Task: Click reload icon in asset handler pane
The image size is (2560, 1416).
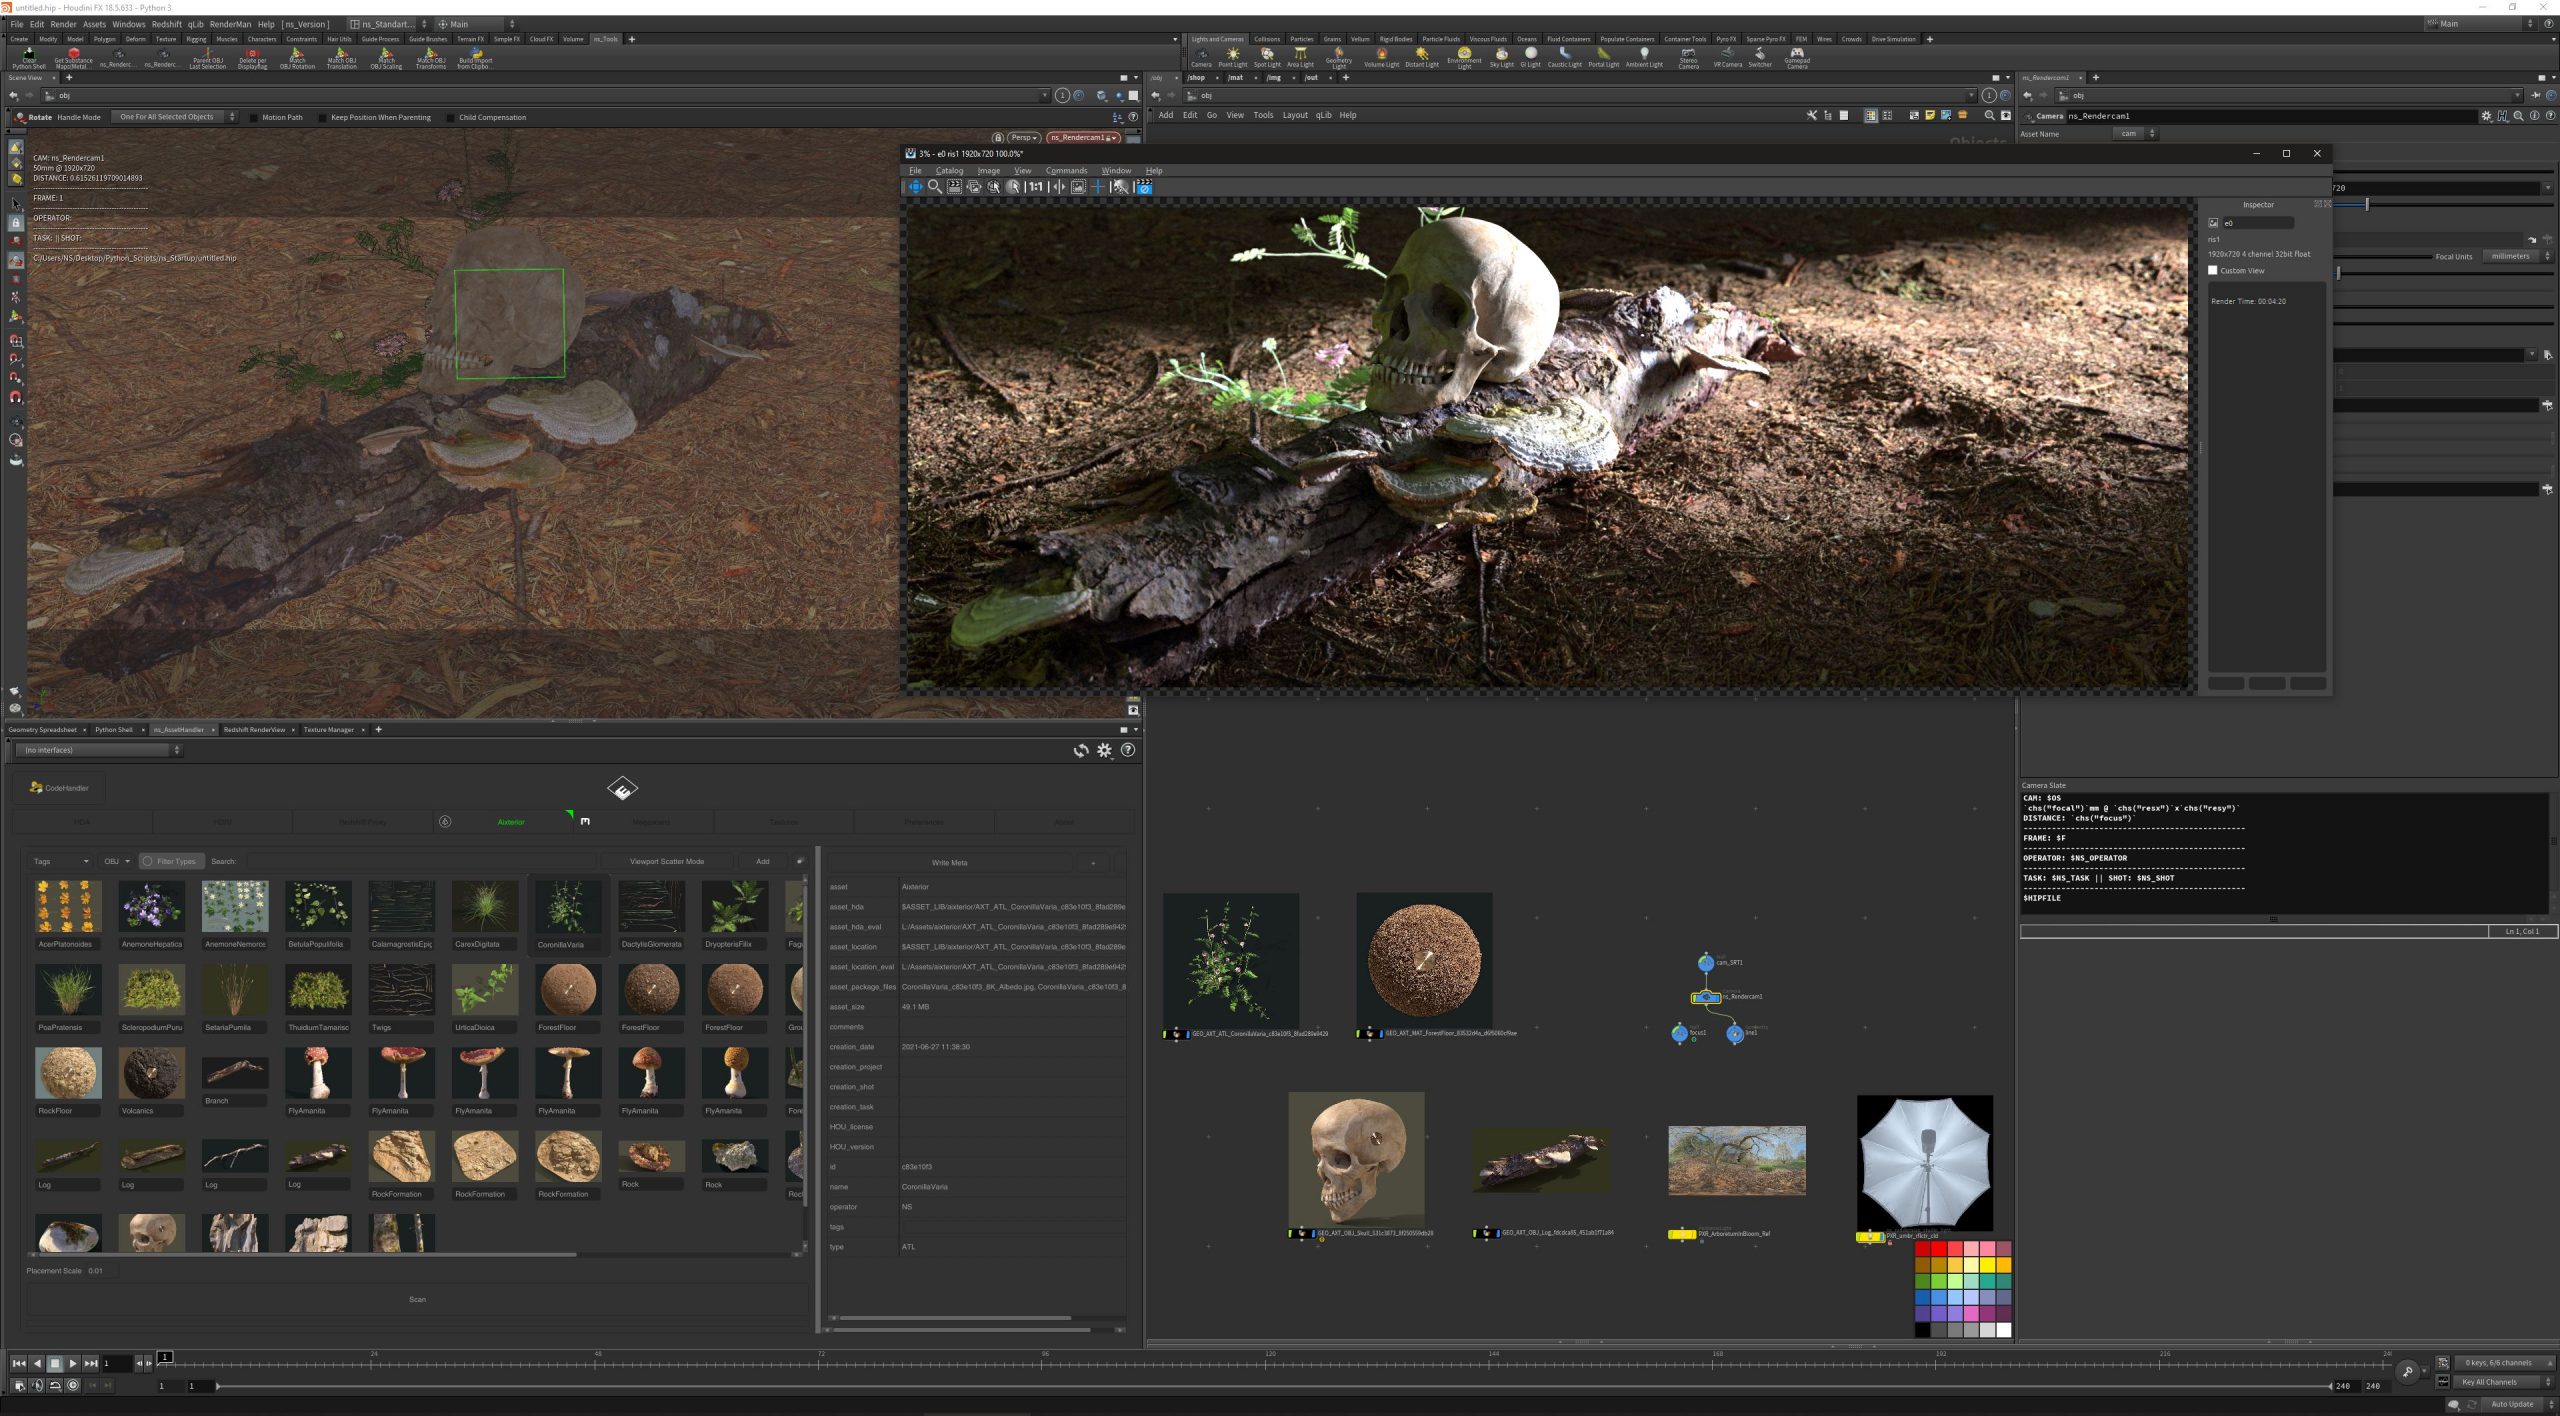Action: tap(1080, 750)
